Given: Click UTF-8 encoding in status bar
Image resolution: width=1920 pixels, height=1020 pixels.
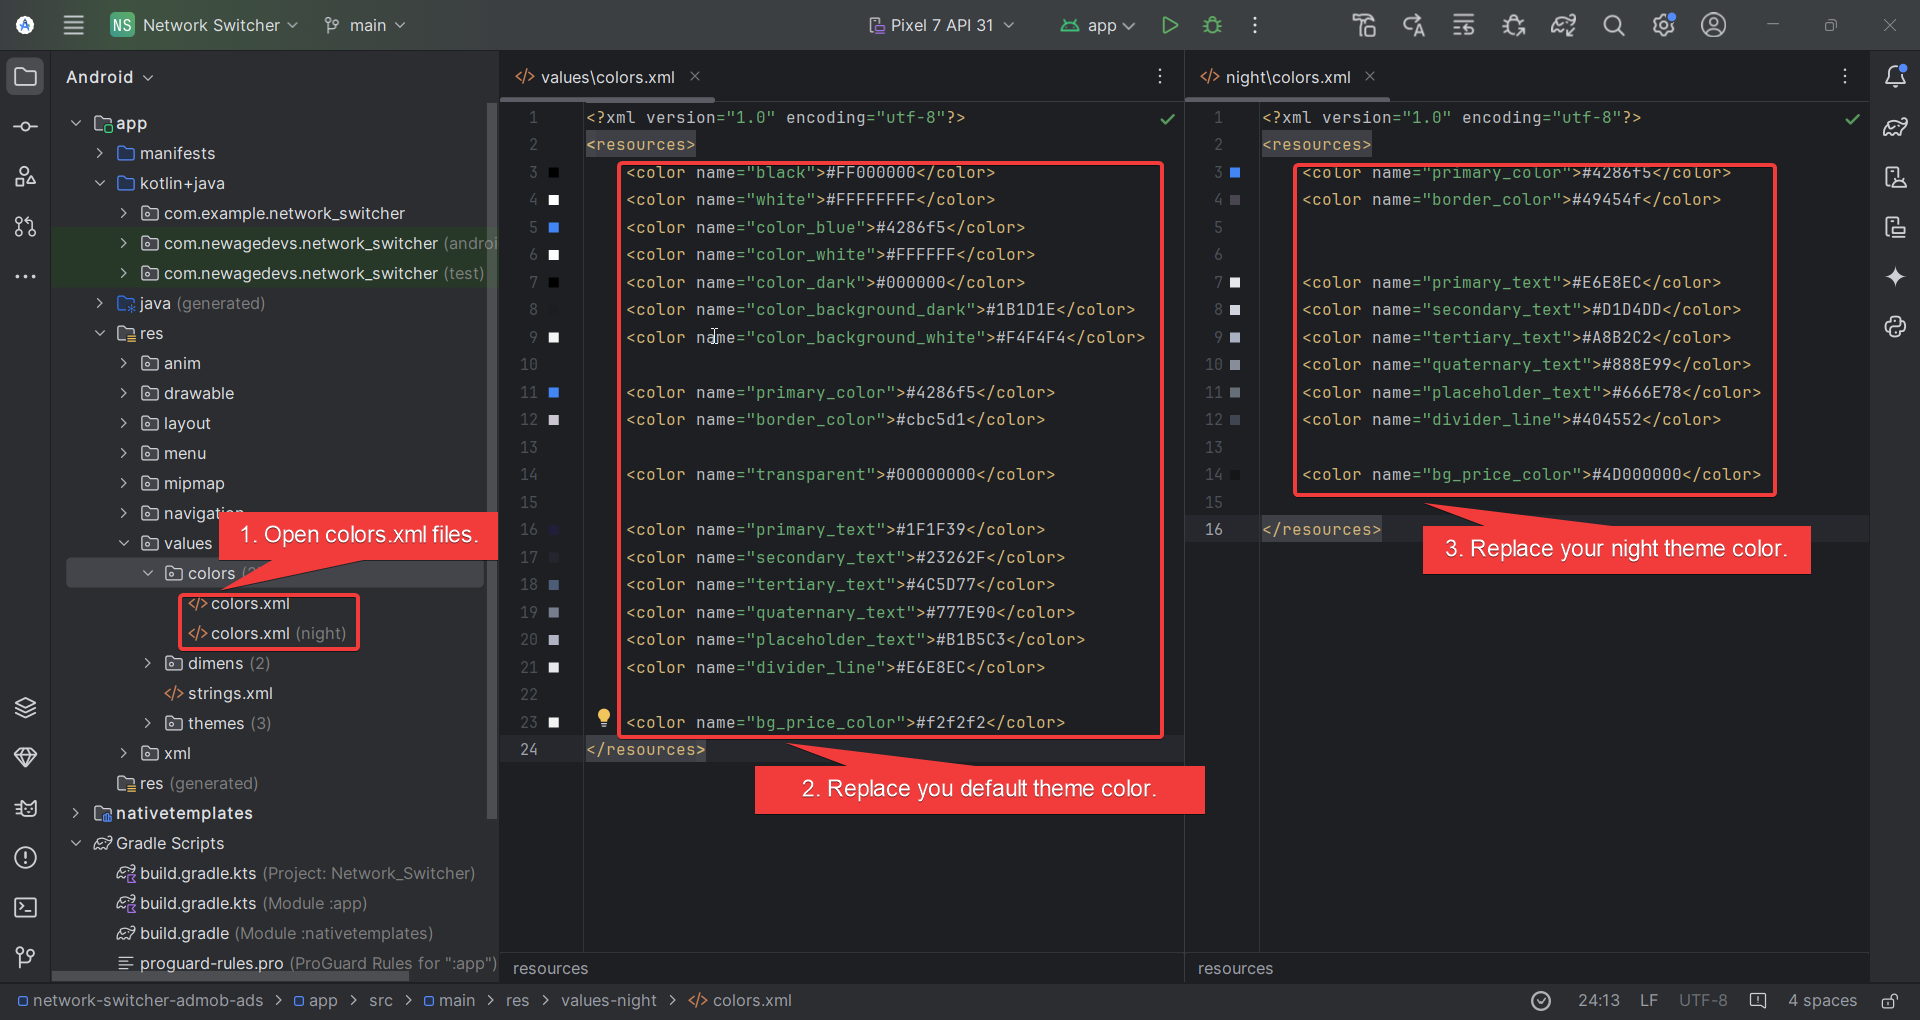Looking at the screenshot, I should point(1703,1001).
